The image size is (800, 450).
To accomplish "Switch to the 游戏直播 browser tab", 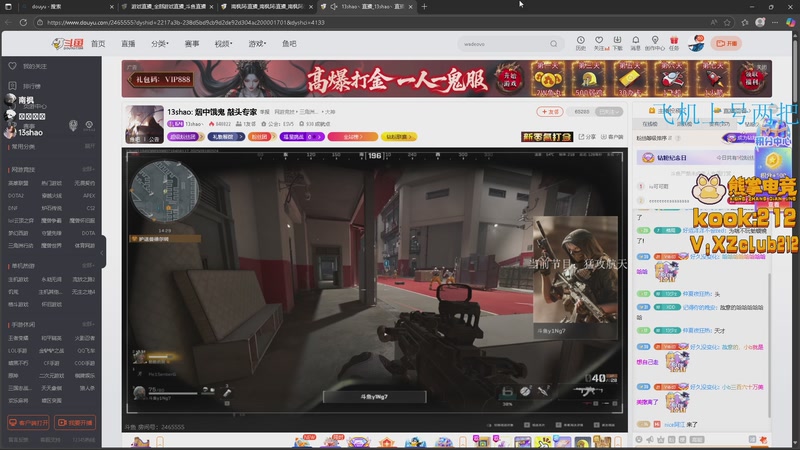I will [x=167, y=7].
